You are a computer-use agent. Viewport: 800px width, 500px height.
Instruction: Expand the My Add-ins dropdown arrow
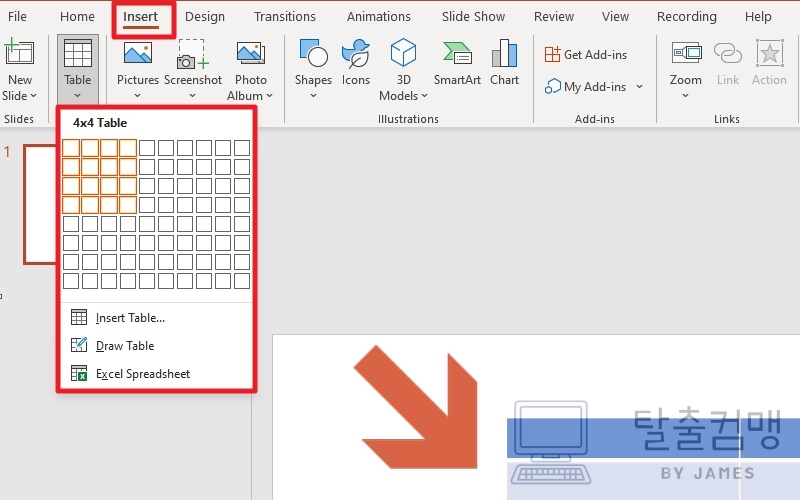639,87
